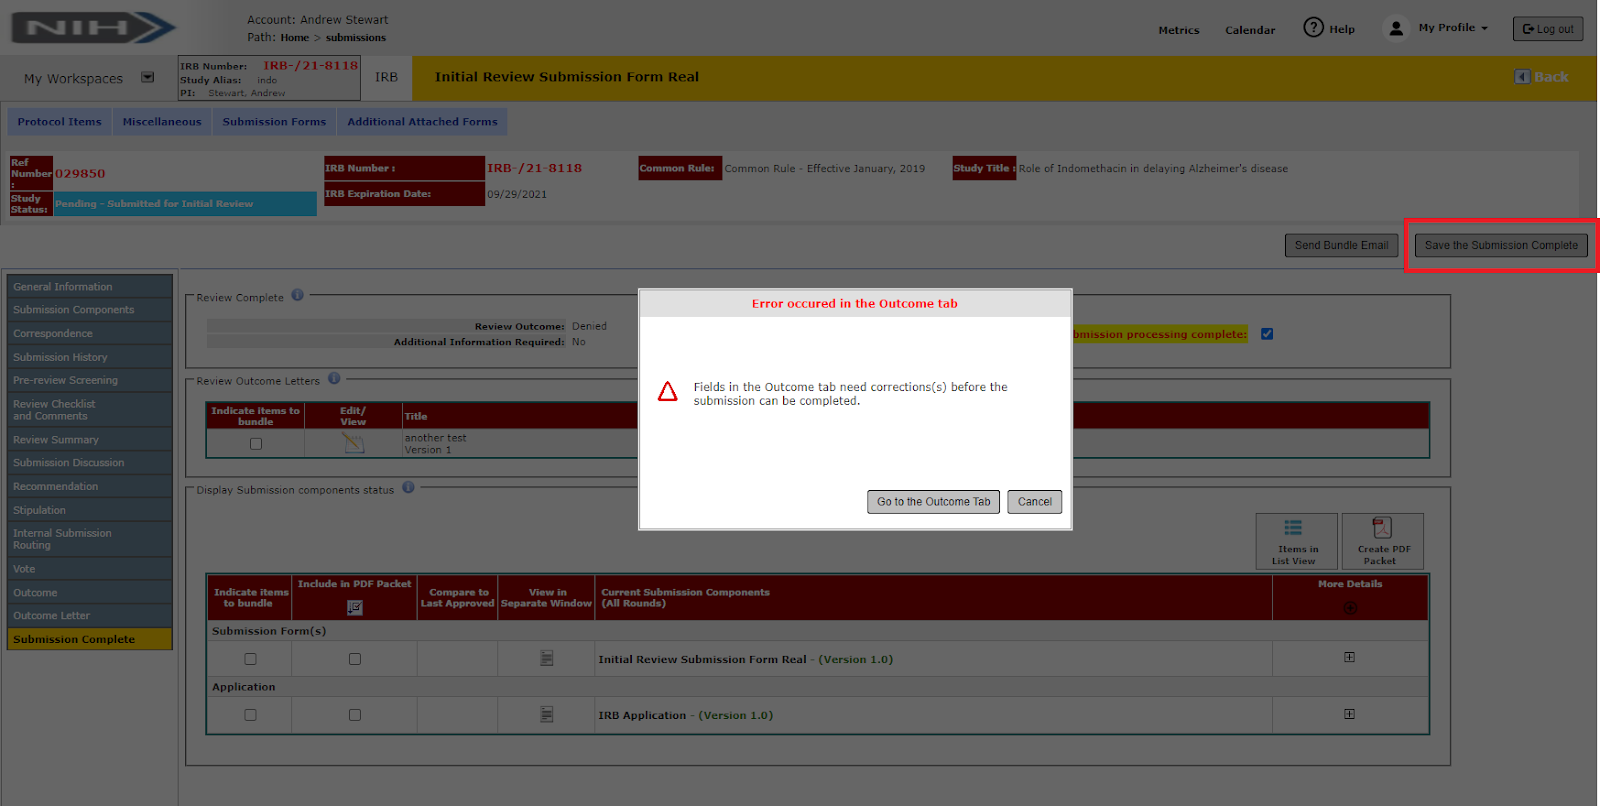The width and height of the screenshot is (1600, 806).
Task: Open Submission Components in sidebar
Action: (x=90, y=310)
